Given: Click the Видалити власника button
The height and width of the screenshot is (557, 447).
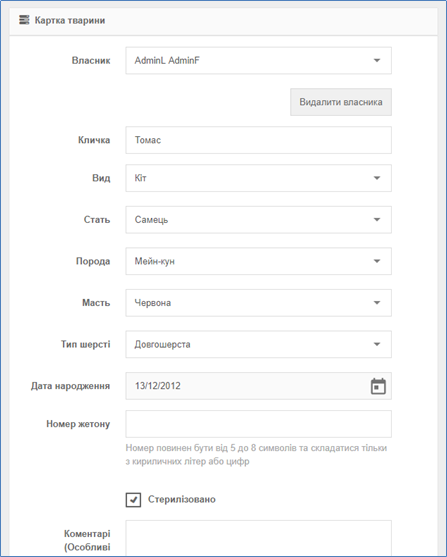Looking at the screenshot, I should coord(341,102).
